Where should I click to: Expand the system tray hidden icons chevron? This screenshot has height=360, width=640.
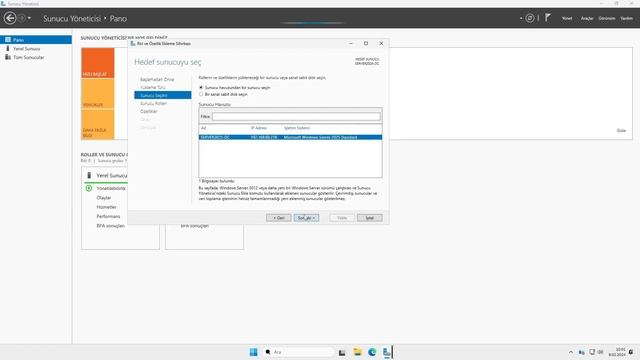[571, 352]
